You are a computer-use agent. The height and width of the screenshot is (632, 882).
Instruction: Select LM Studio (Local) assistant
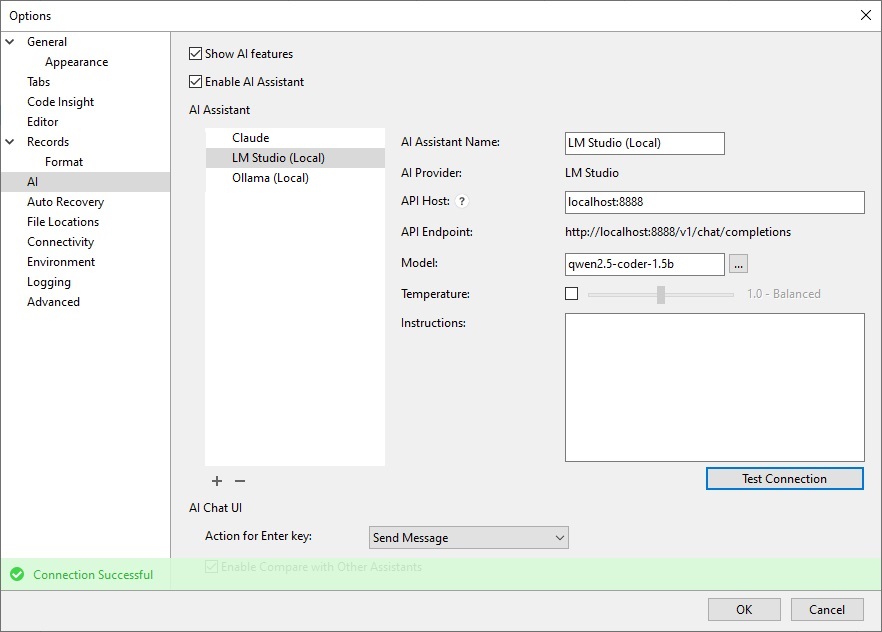[295, 158]
